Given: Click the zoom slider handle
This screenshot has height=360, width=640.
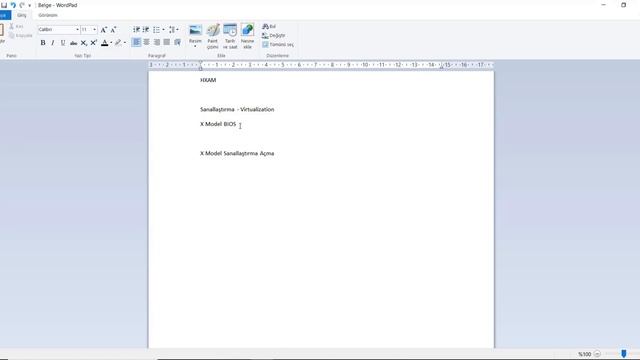Looking at the screenshot, I should [x=624, y=353].
